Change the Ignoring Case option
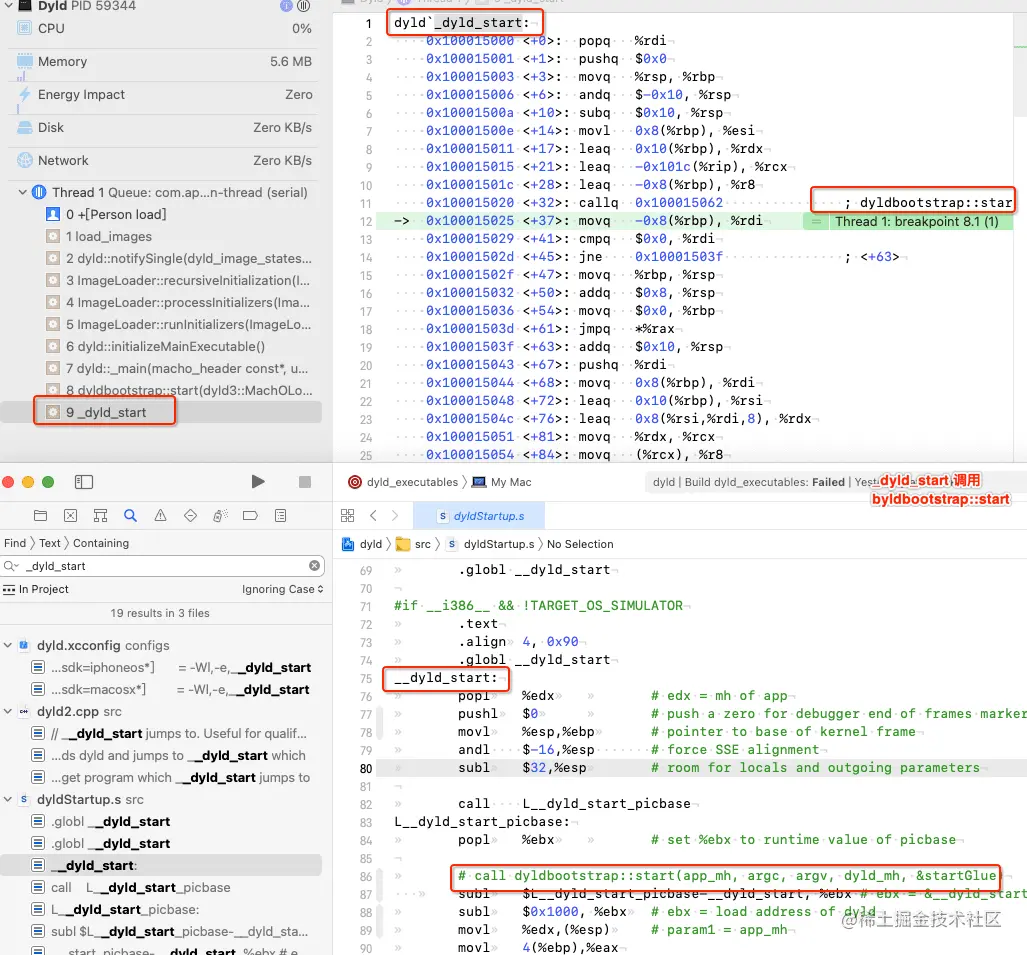Screen dimensions: 1027x955 (282, 590)
